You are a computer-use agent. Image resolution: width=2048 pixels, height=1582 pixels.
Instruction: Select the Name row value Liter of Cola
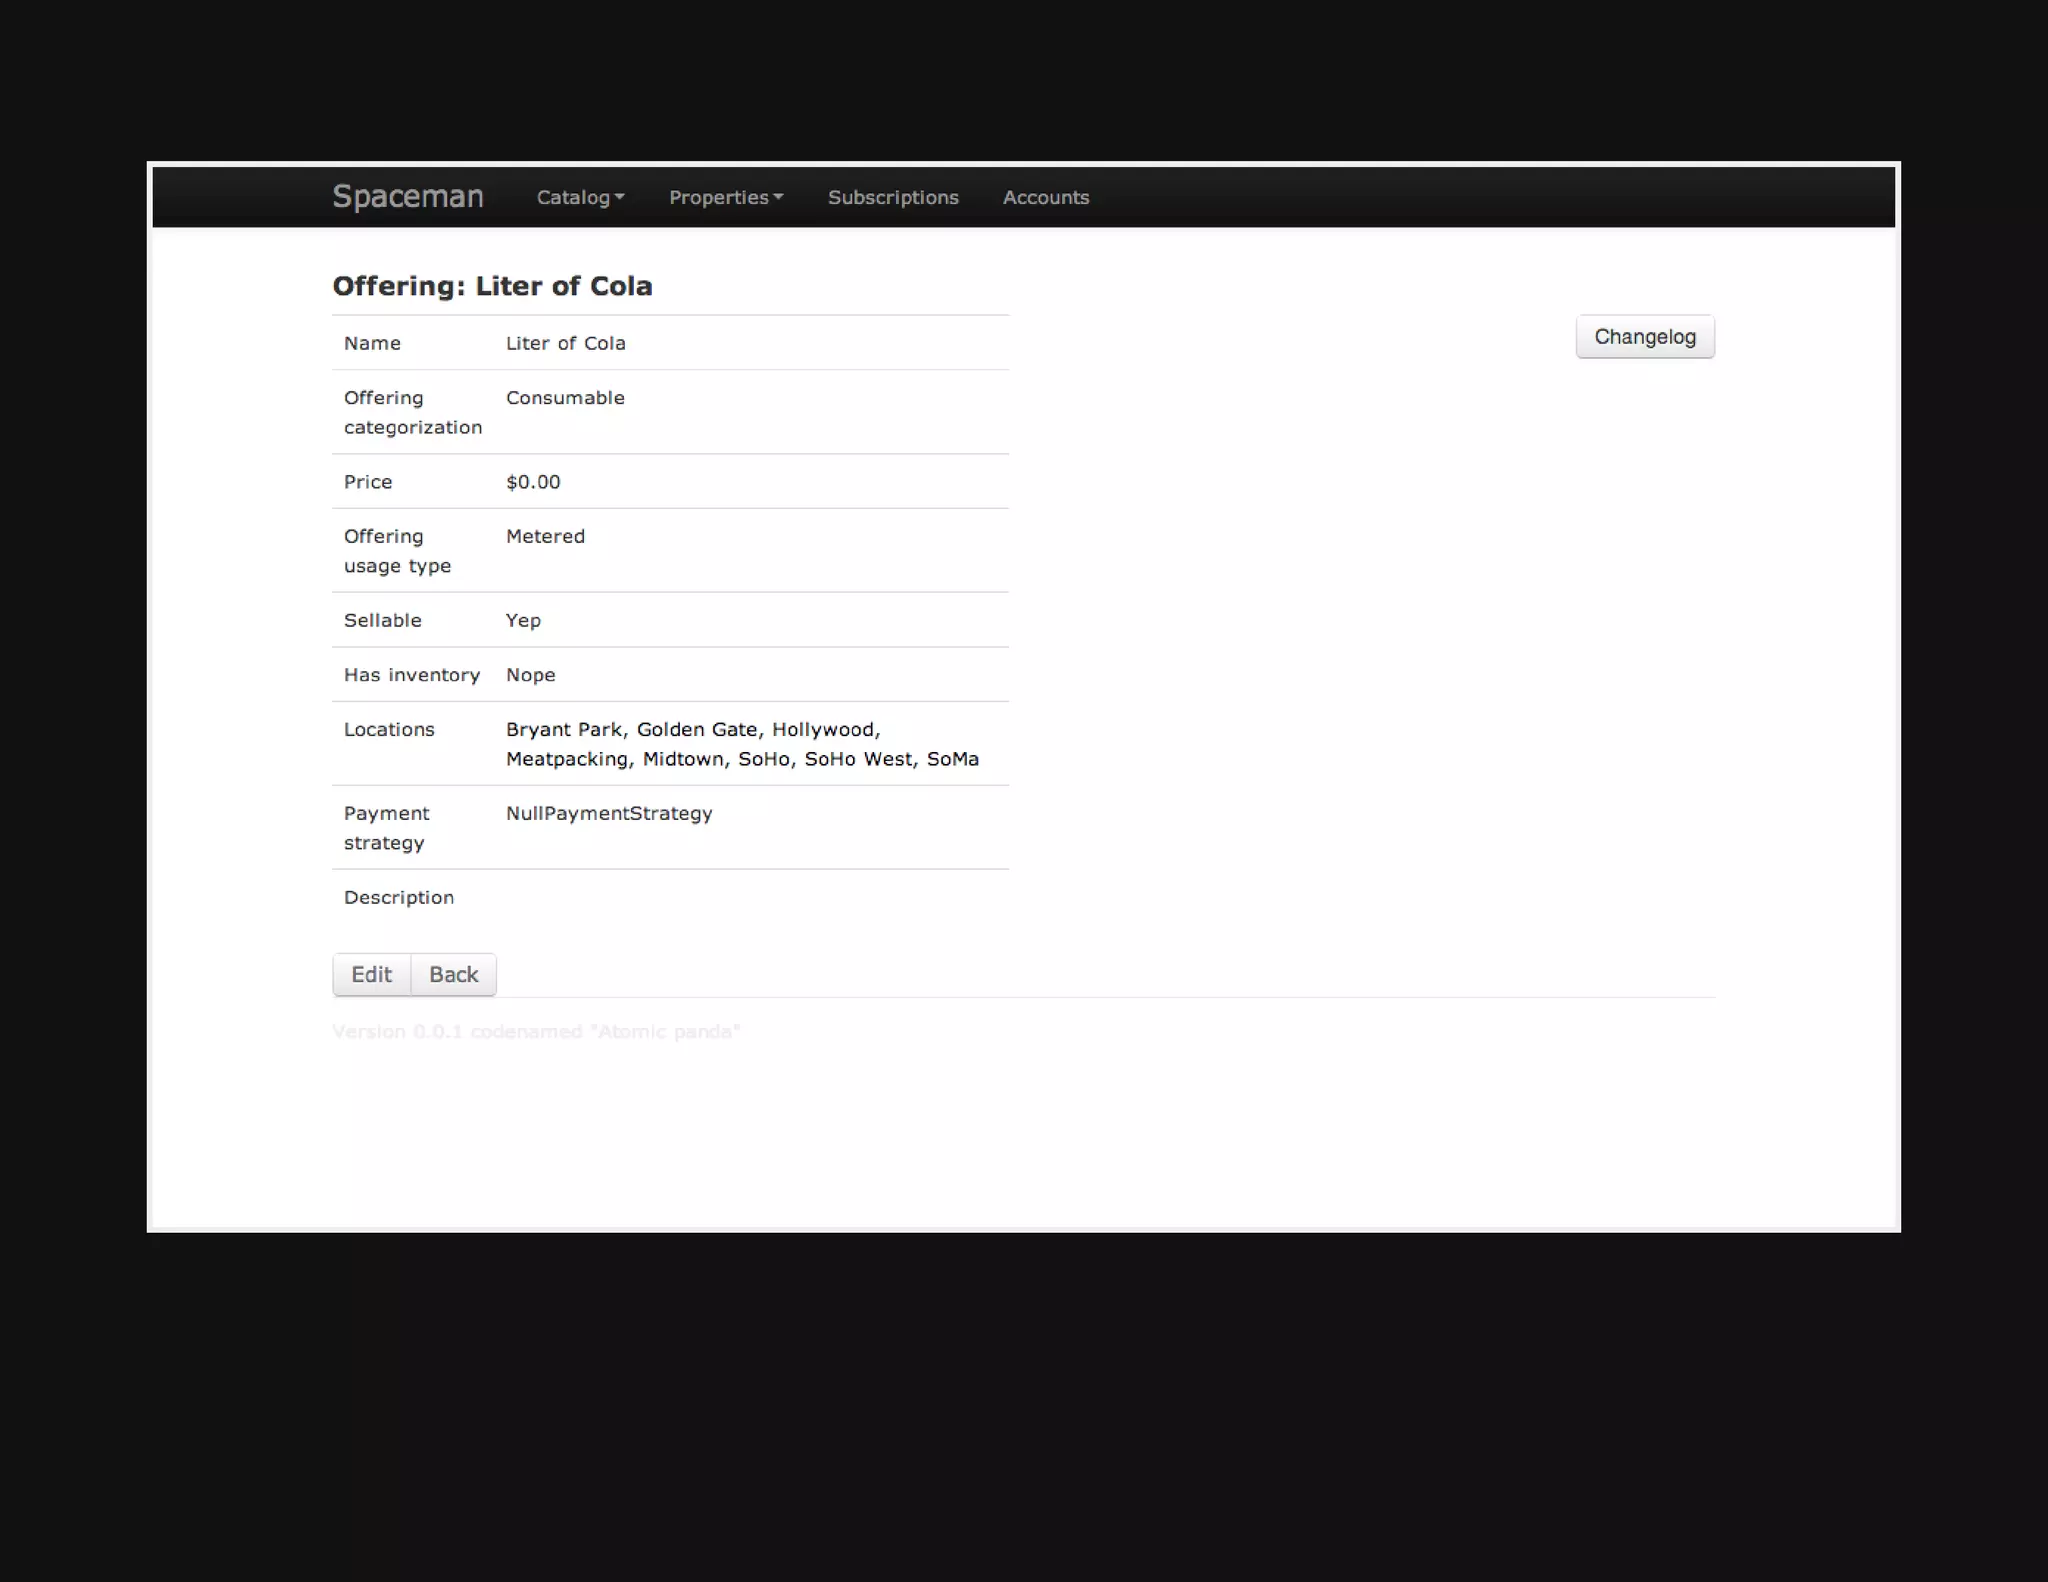[x=565, y=343]
